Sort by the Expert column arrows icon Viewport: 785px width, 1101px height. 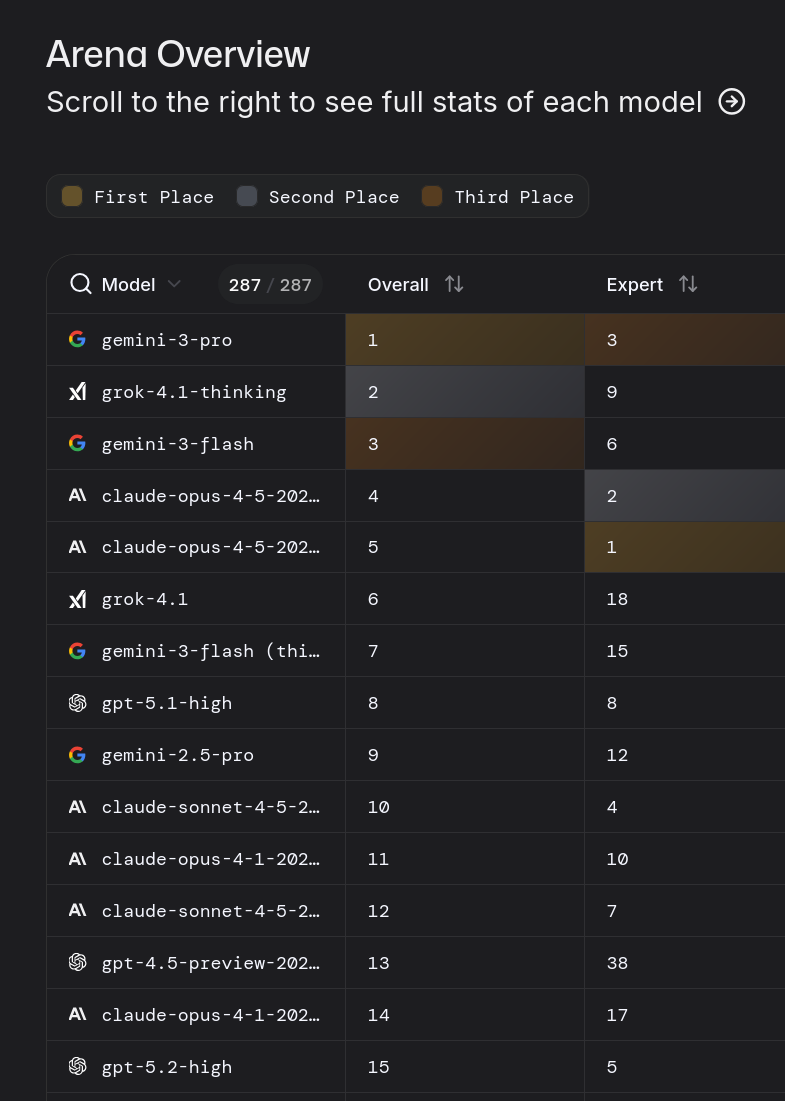tap(688, 285)
